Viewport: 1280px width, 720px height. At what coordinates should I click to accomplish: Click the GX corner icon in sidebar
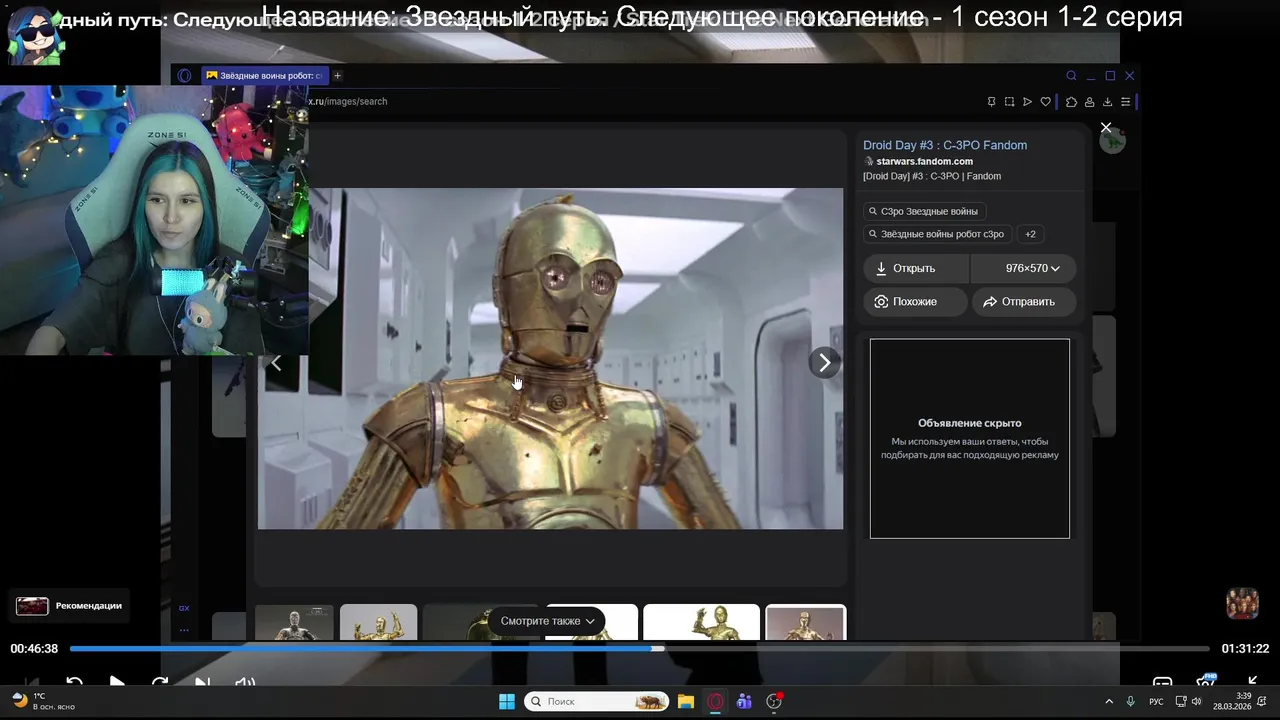coord(184,608)
